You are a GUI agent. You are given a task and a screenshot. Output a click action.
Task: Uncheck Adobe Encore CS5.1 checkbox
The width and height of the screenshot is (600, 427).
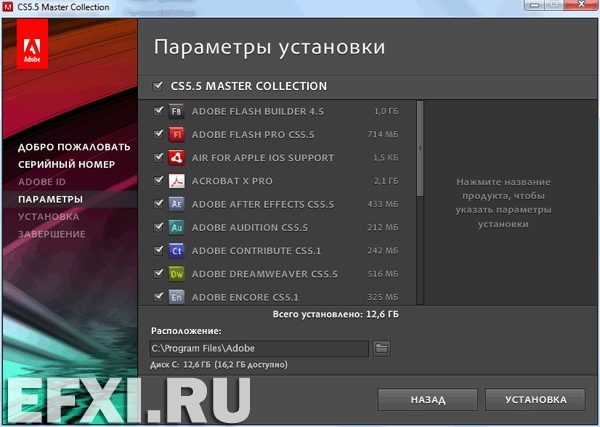(158, 297)
